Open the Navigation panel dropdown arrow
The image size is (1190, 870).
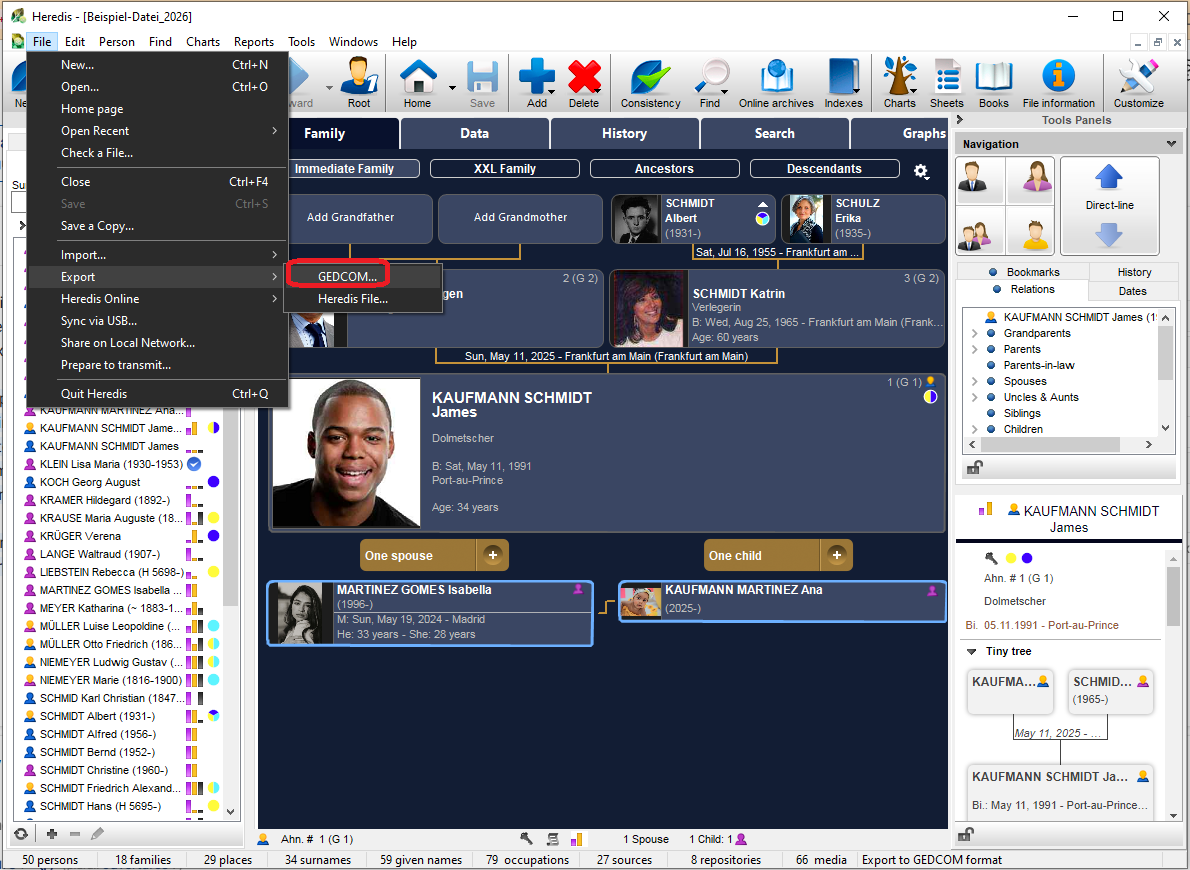(x=1172, y=144)
